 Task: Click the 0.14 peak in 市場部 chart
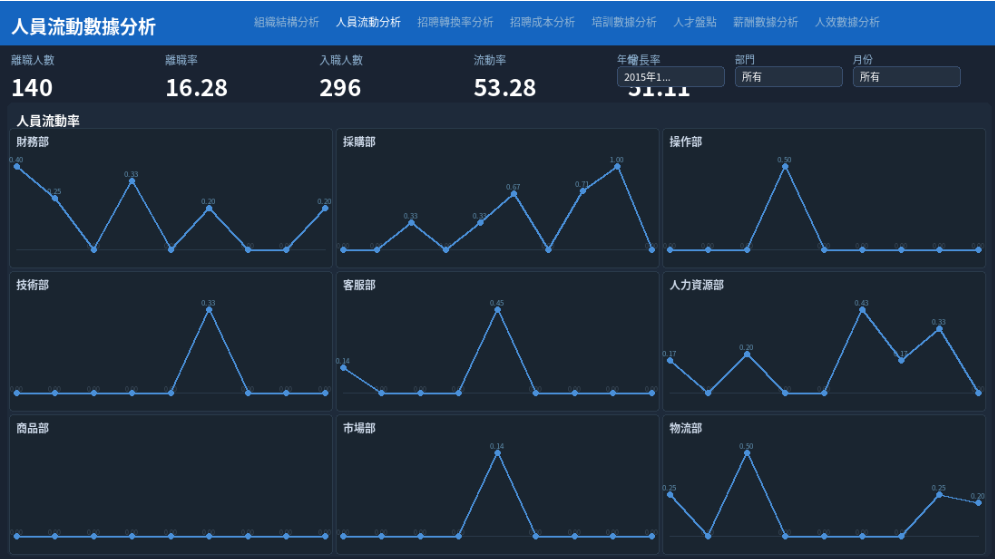click(x=497, y=453)
